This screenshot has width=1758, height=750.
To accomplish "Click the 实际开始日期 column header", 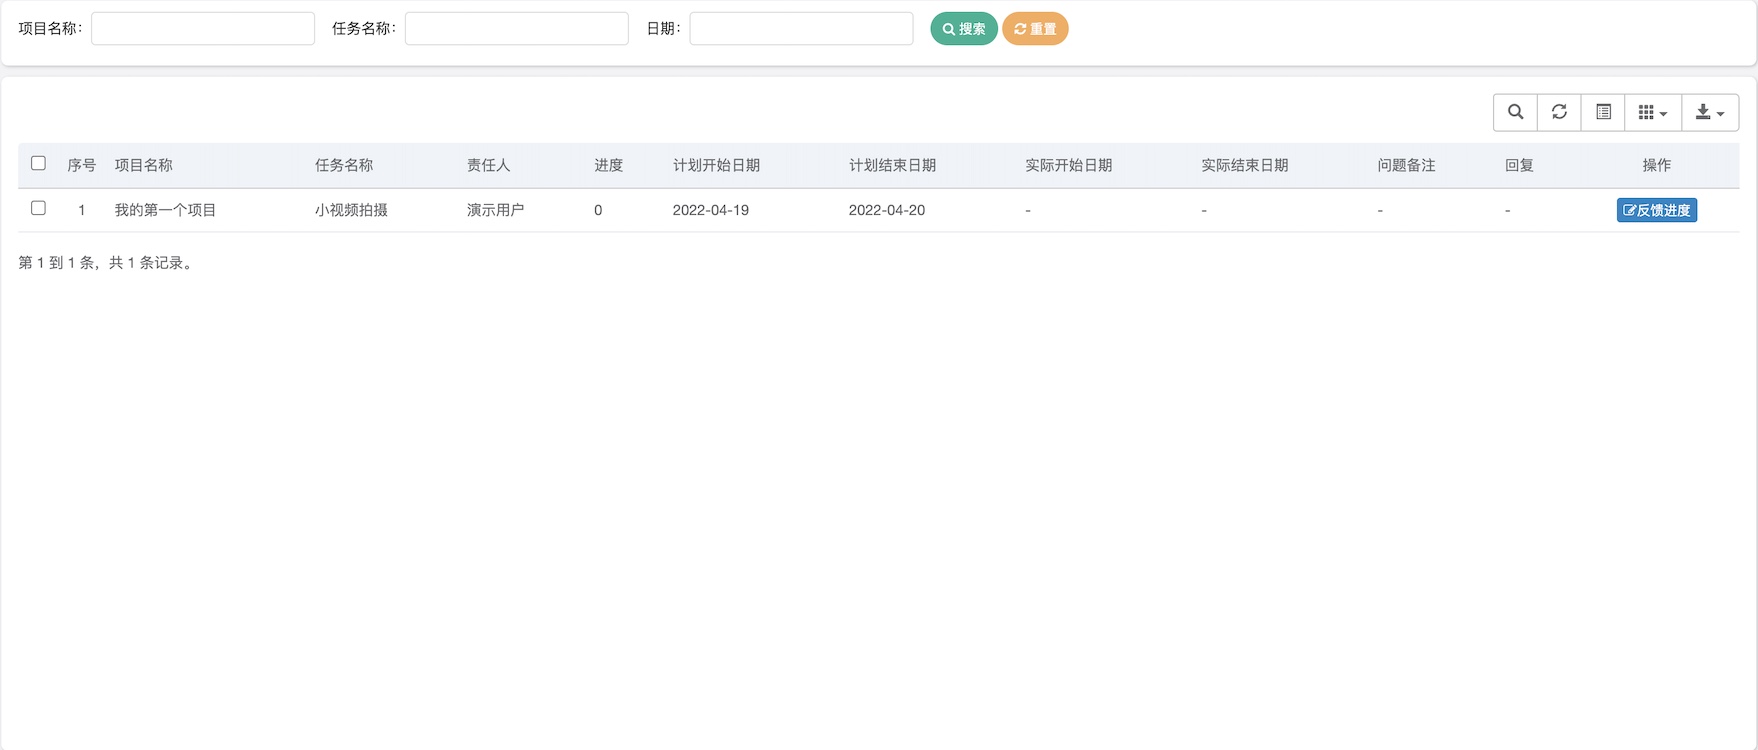I will click(x=1068, y=165).
